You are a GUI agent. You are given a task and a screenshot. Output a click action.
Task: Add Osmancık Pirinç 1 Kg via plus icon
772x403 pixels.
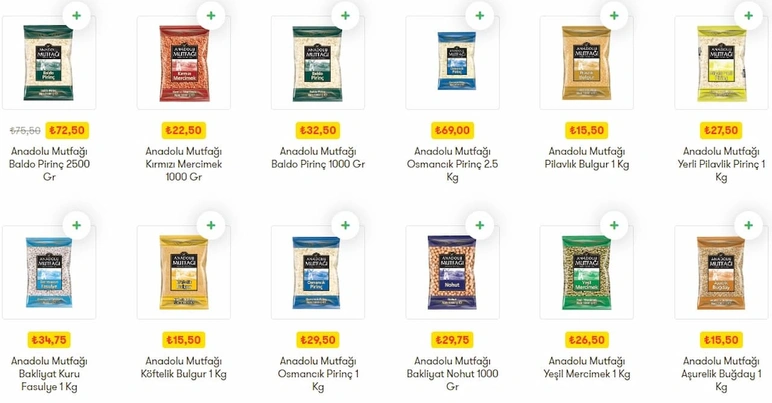(x=345, y=225)
